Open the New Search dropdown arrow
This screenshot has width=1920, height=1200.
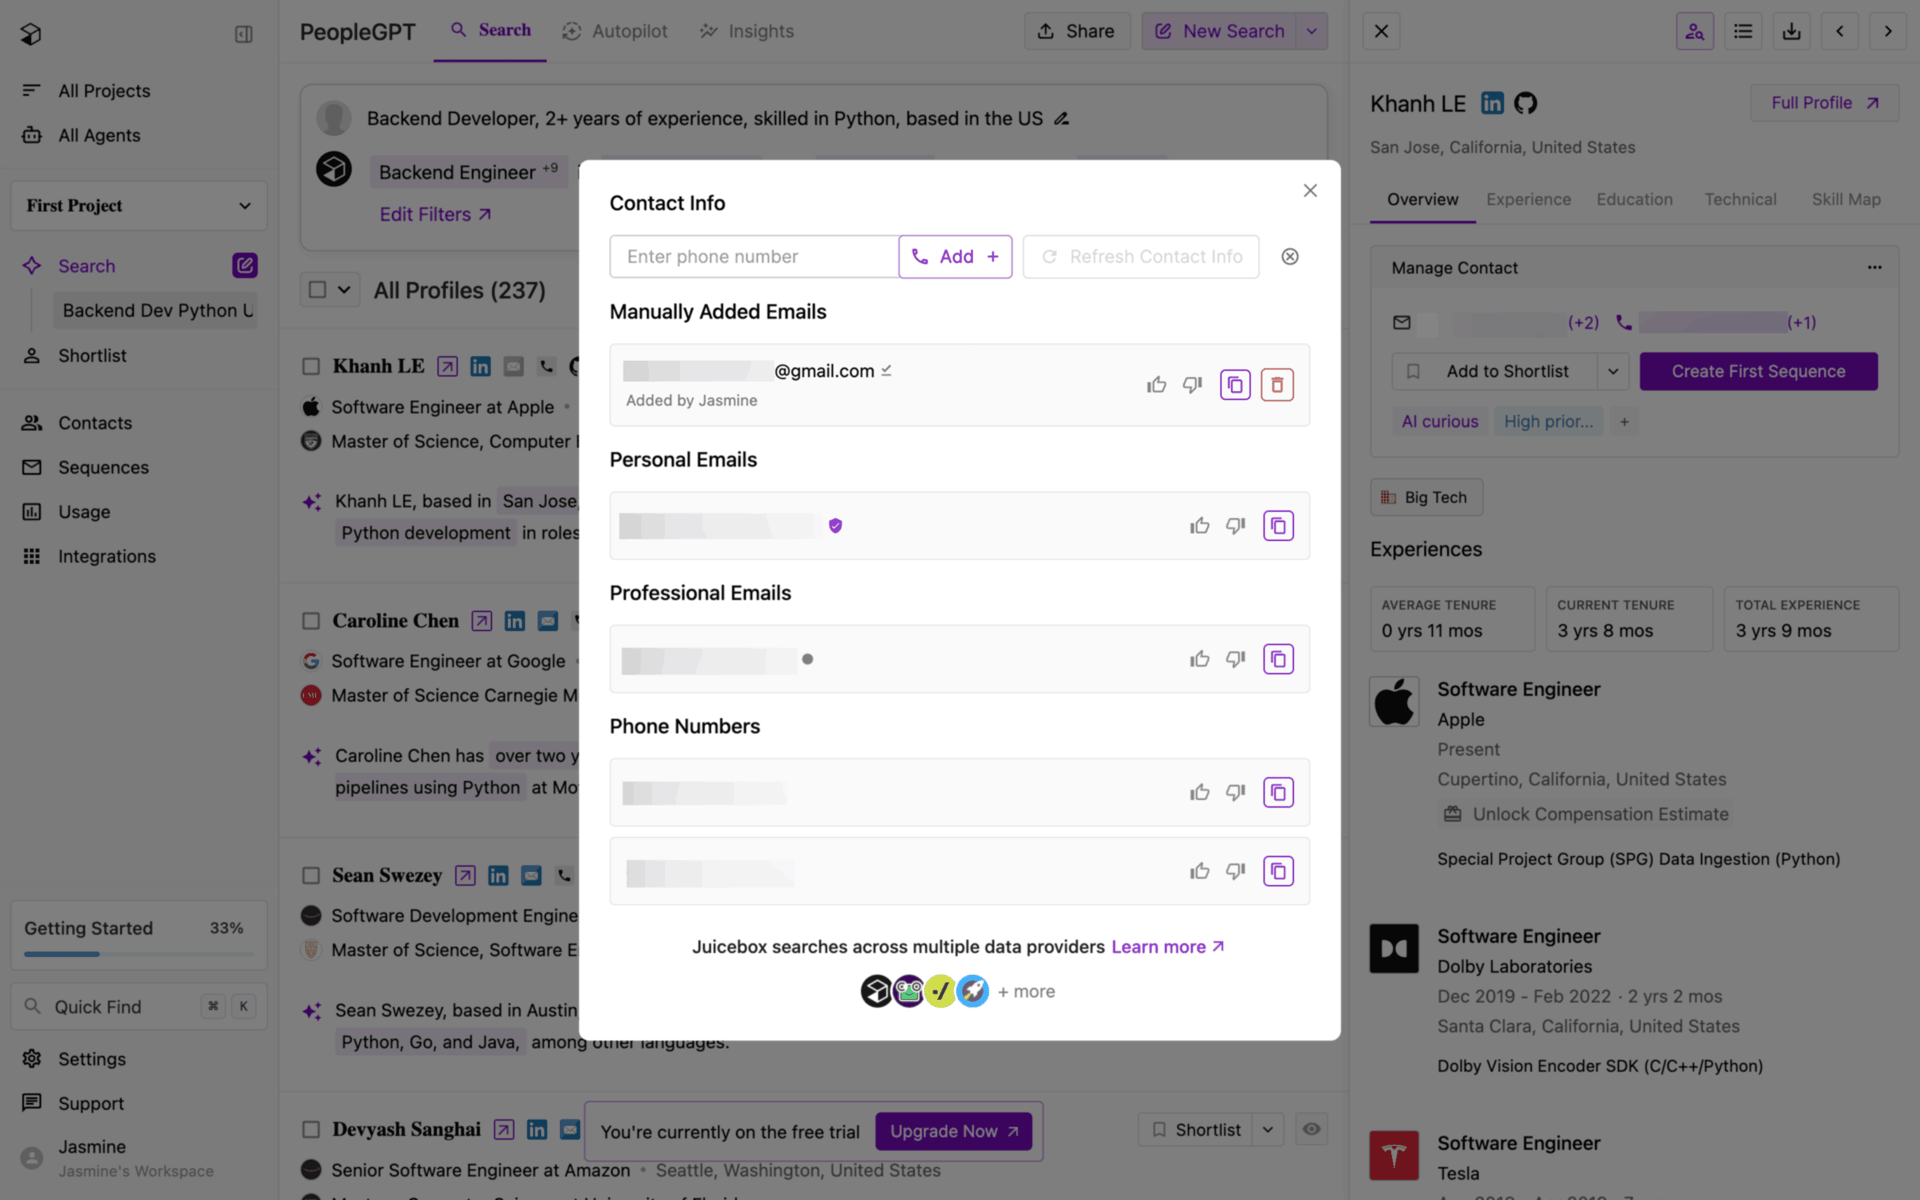1312,31
